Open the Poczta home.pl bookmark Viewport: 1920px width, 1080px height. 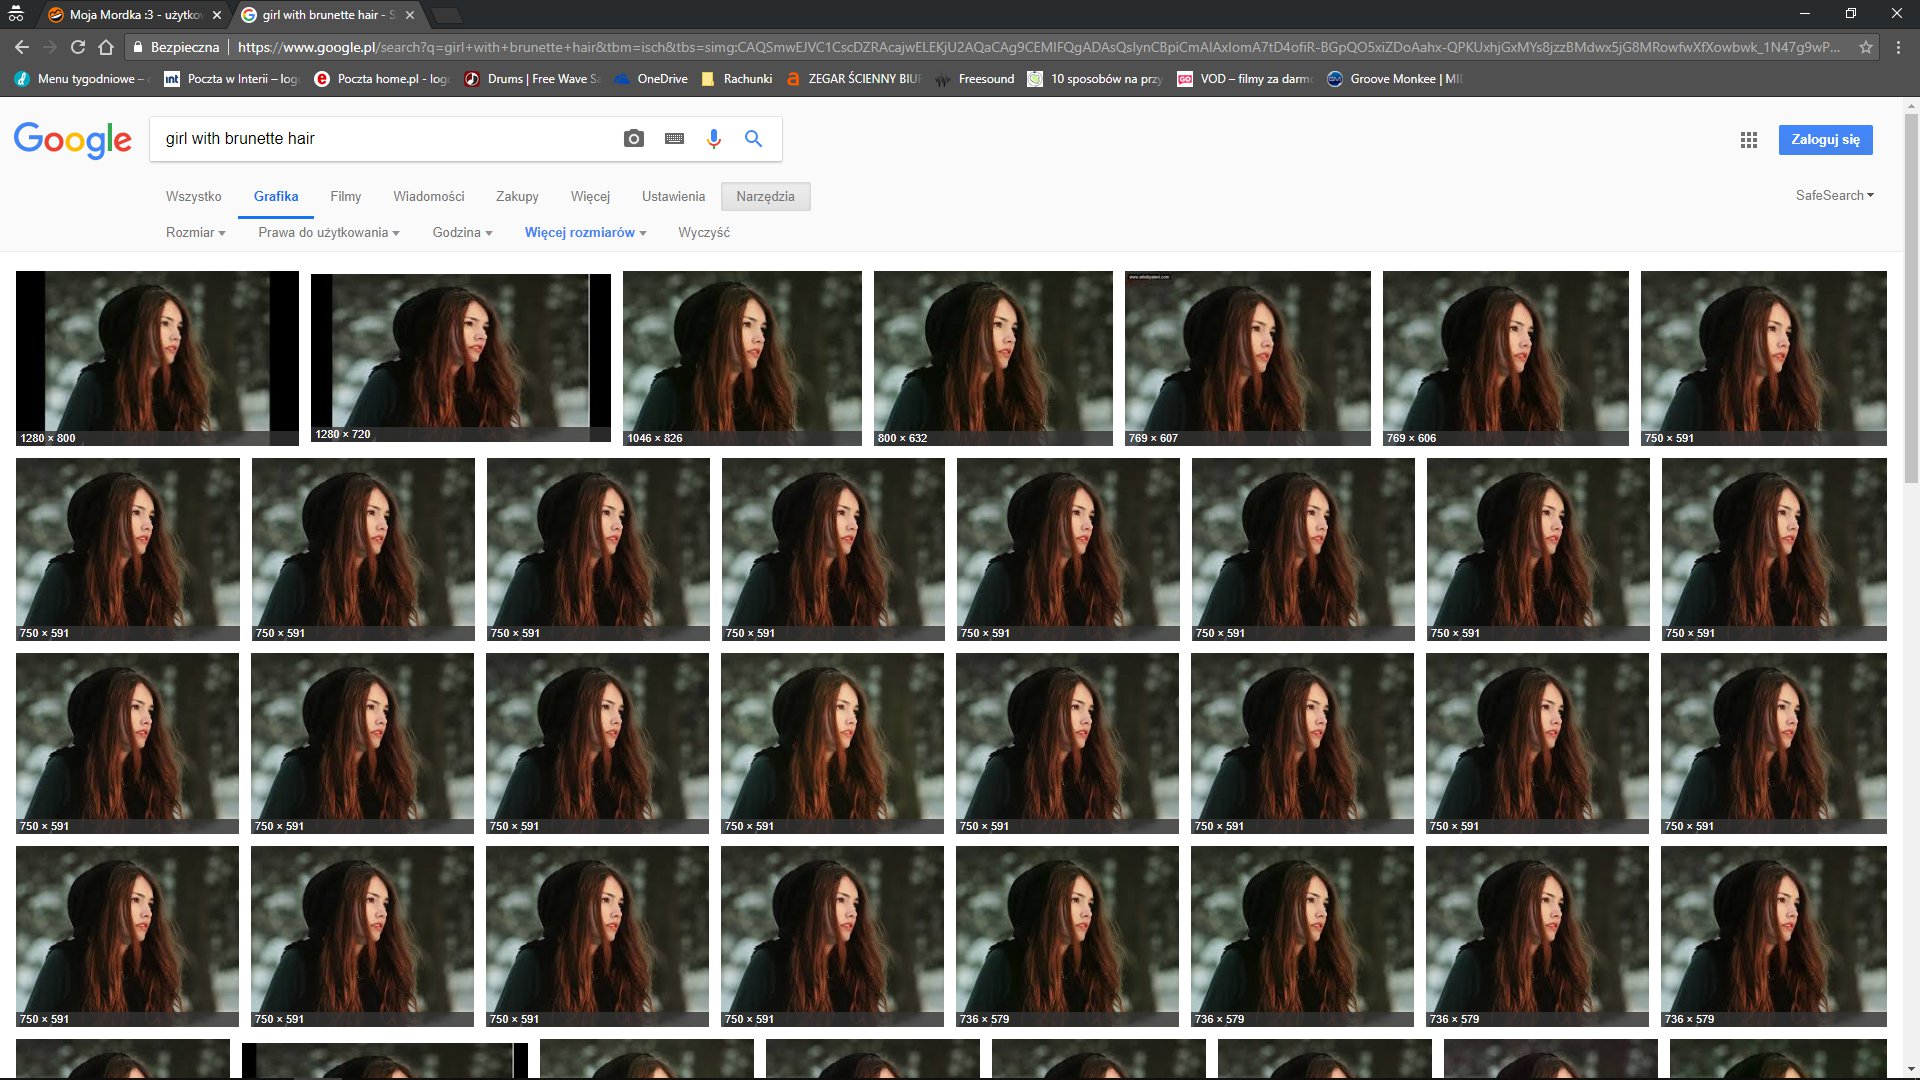381,79
